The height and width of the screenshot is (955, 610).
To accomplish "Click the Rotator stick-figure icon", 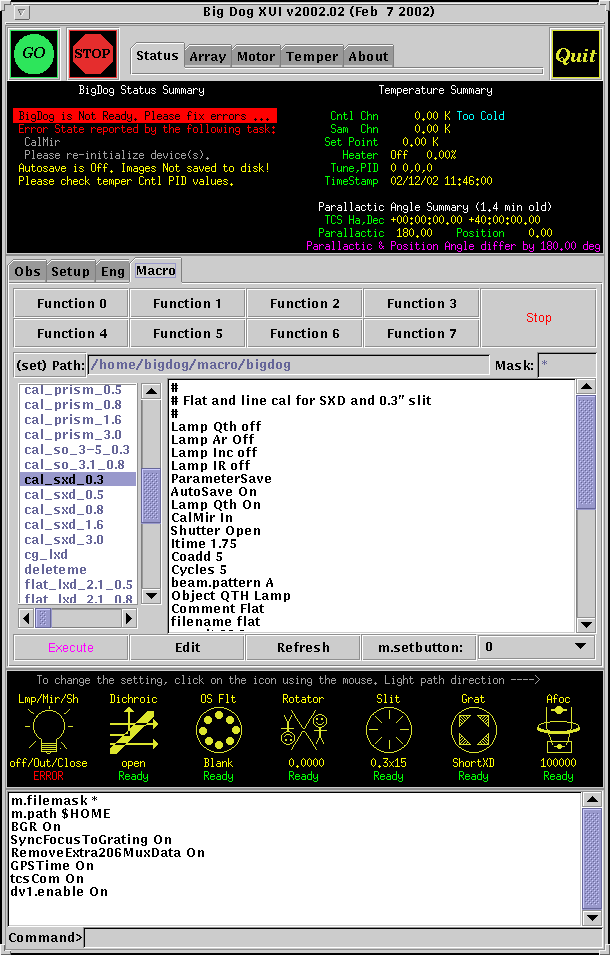I will (303, 731).
